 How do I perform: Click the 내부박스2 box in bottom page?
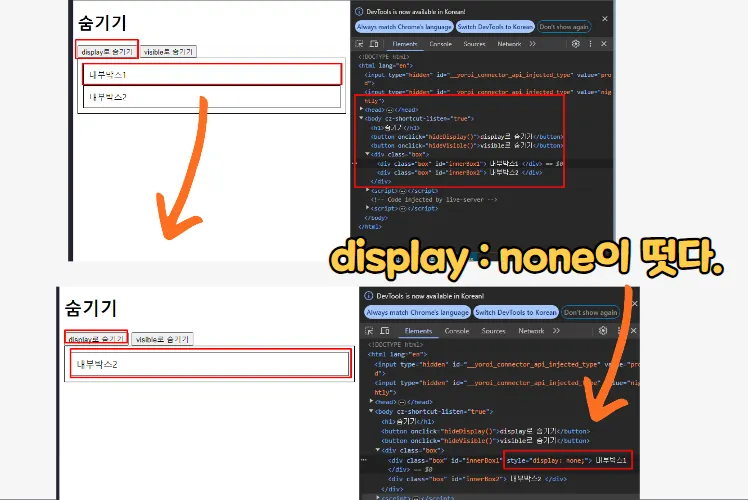(x=210, y=364)
